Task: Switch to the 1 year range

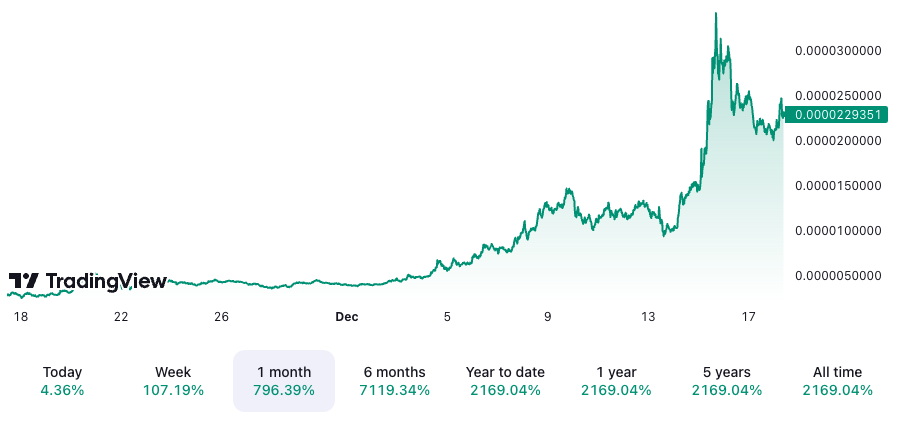Action: [616, 381]
